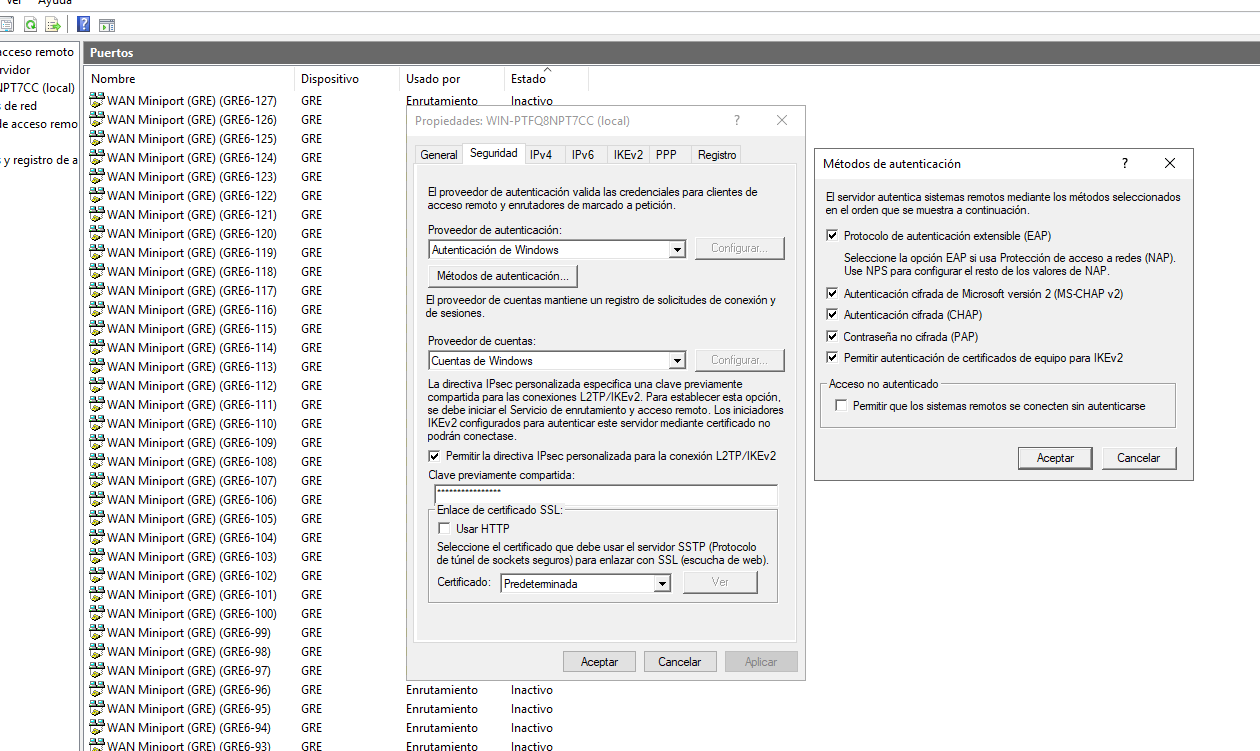
Task: Toggle certificados de equipo para IKEv2 checkbox
Action: click(x=833, y=358)
